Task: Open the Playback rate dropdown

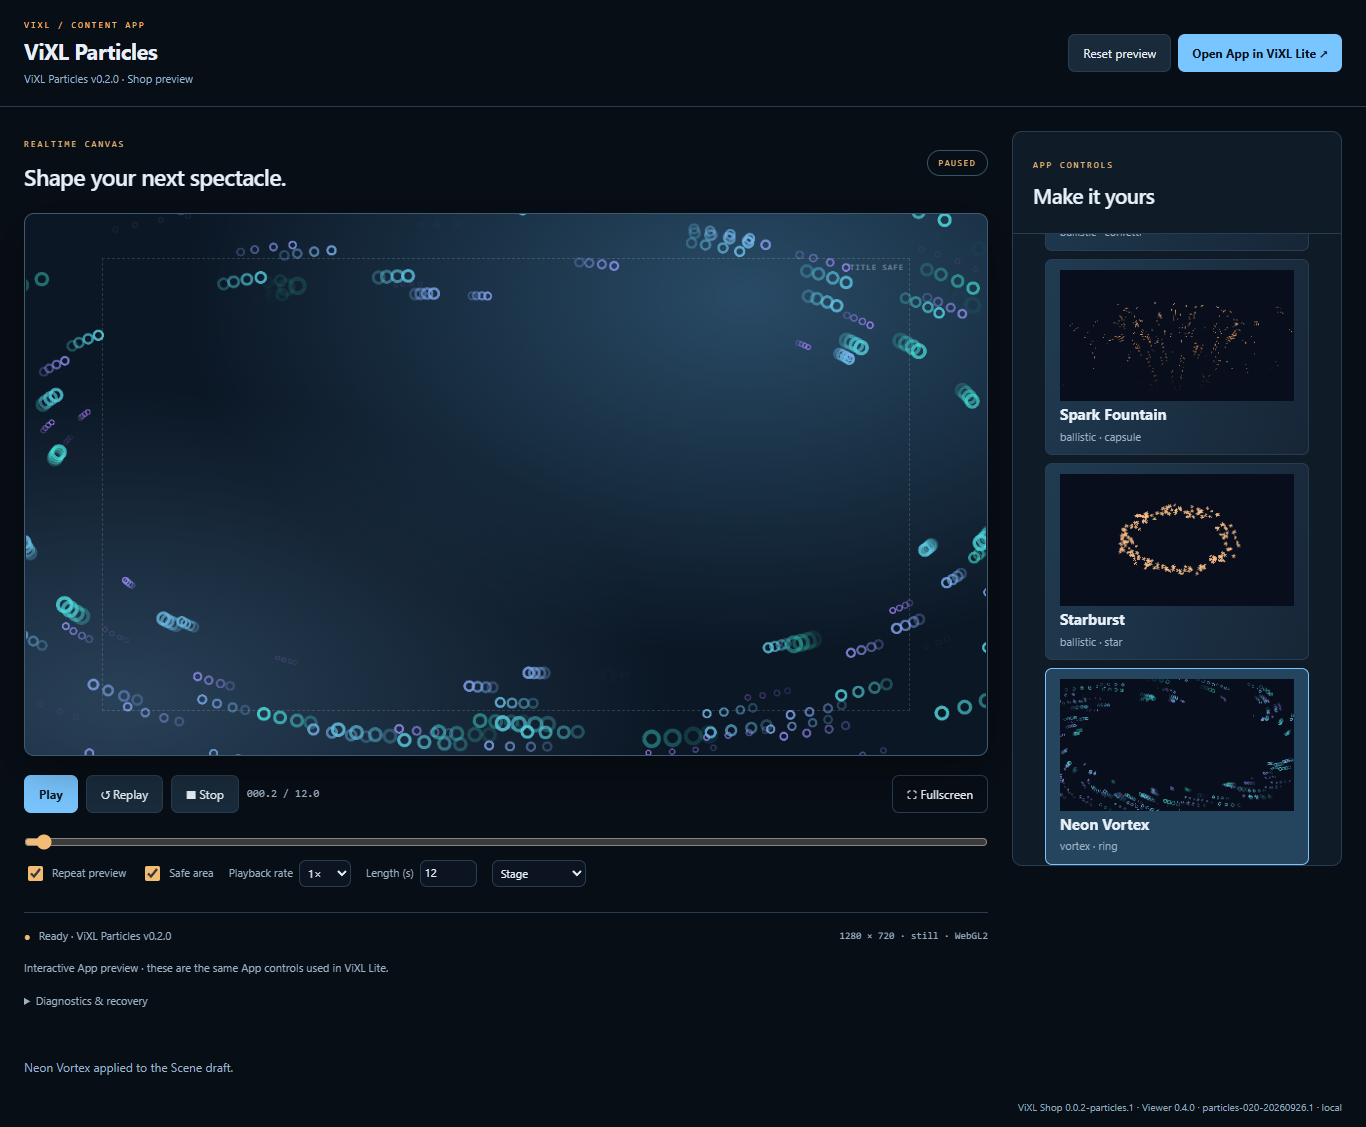Action: pos(325,873)
